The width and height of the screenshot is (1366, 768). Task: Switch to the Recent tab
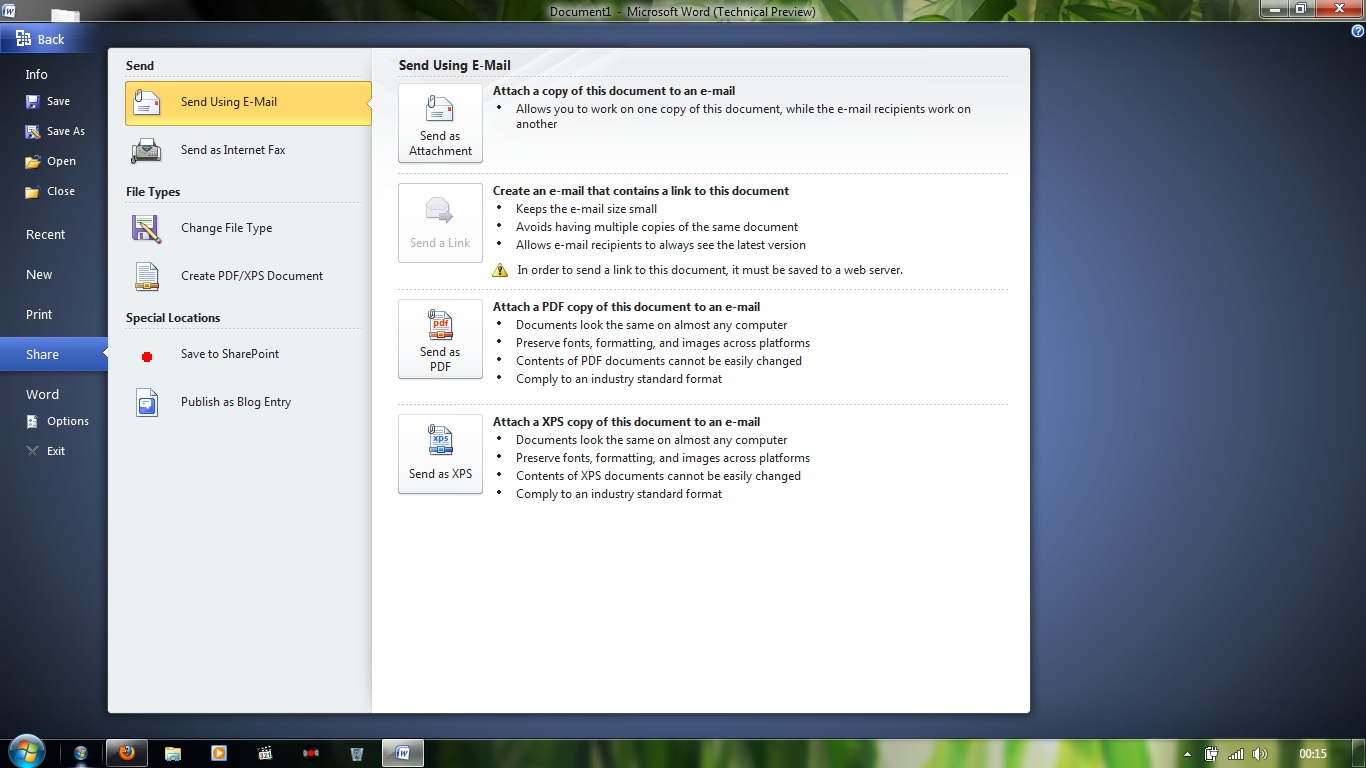tap(45, 234)
